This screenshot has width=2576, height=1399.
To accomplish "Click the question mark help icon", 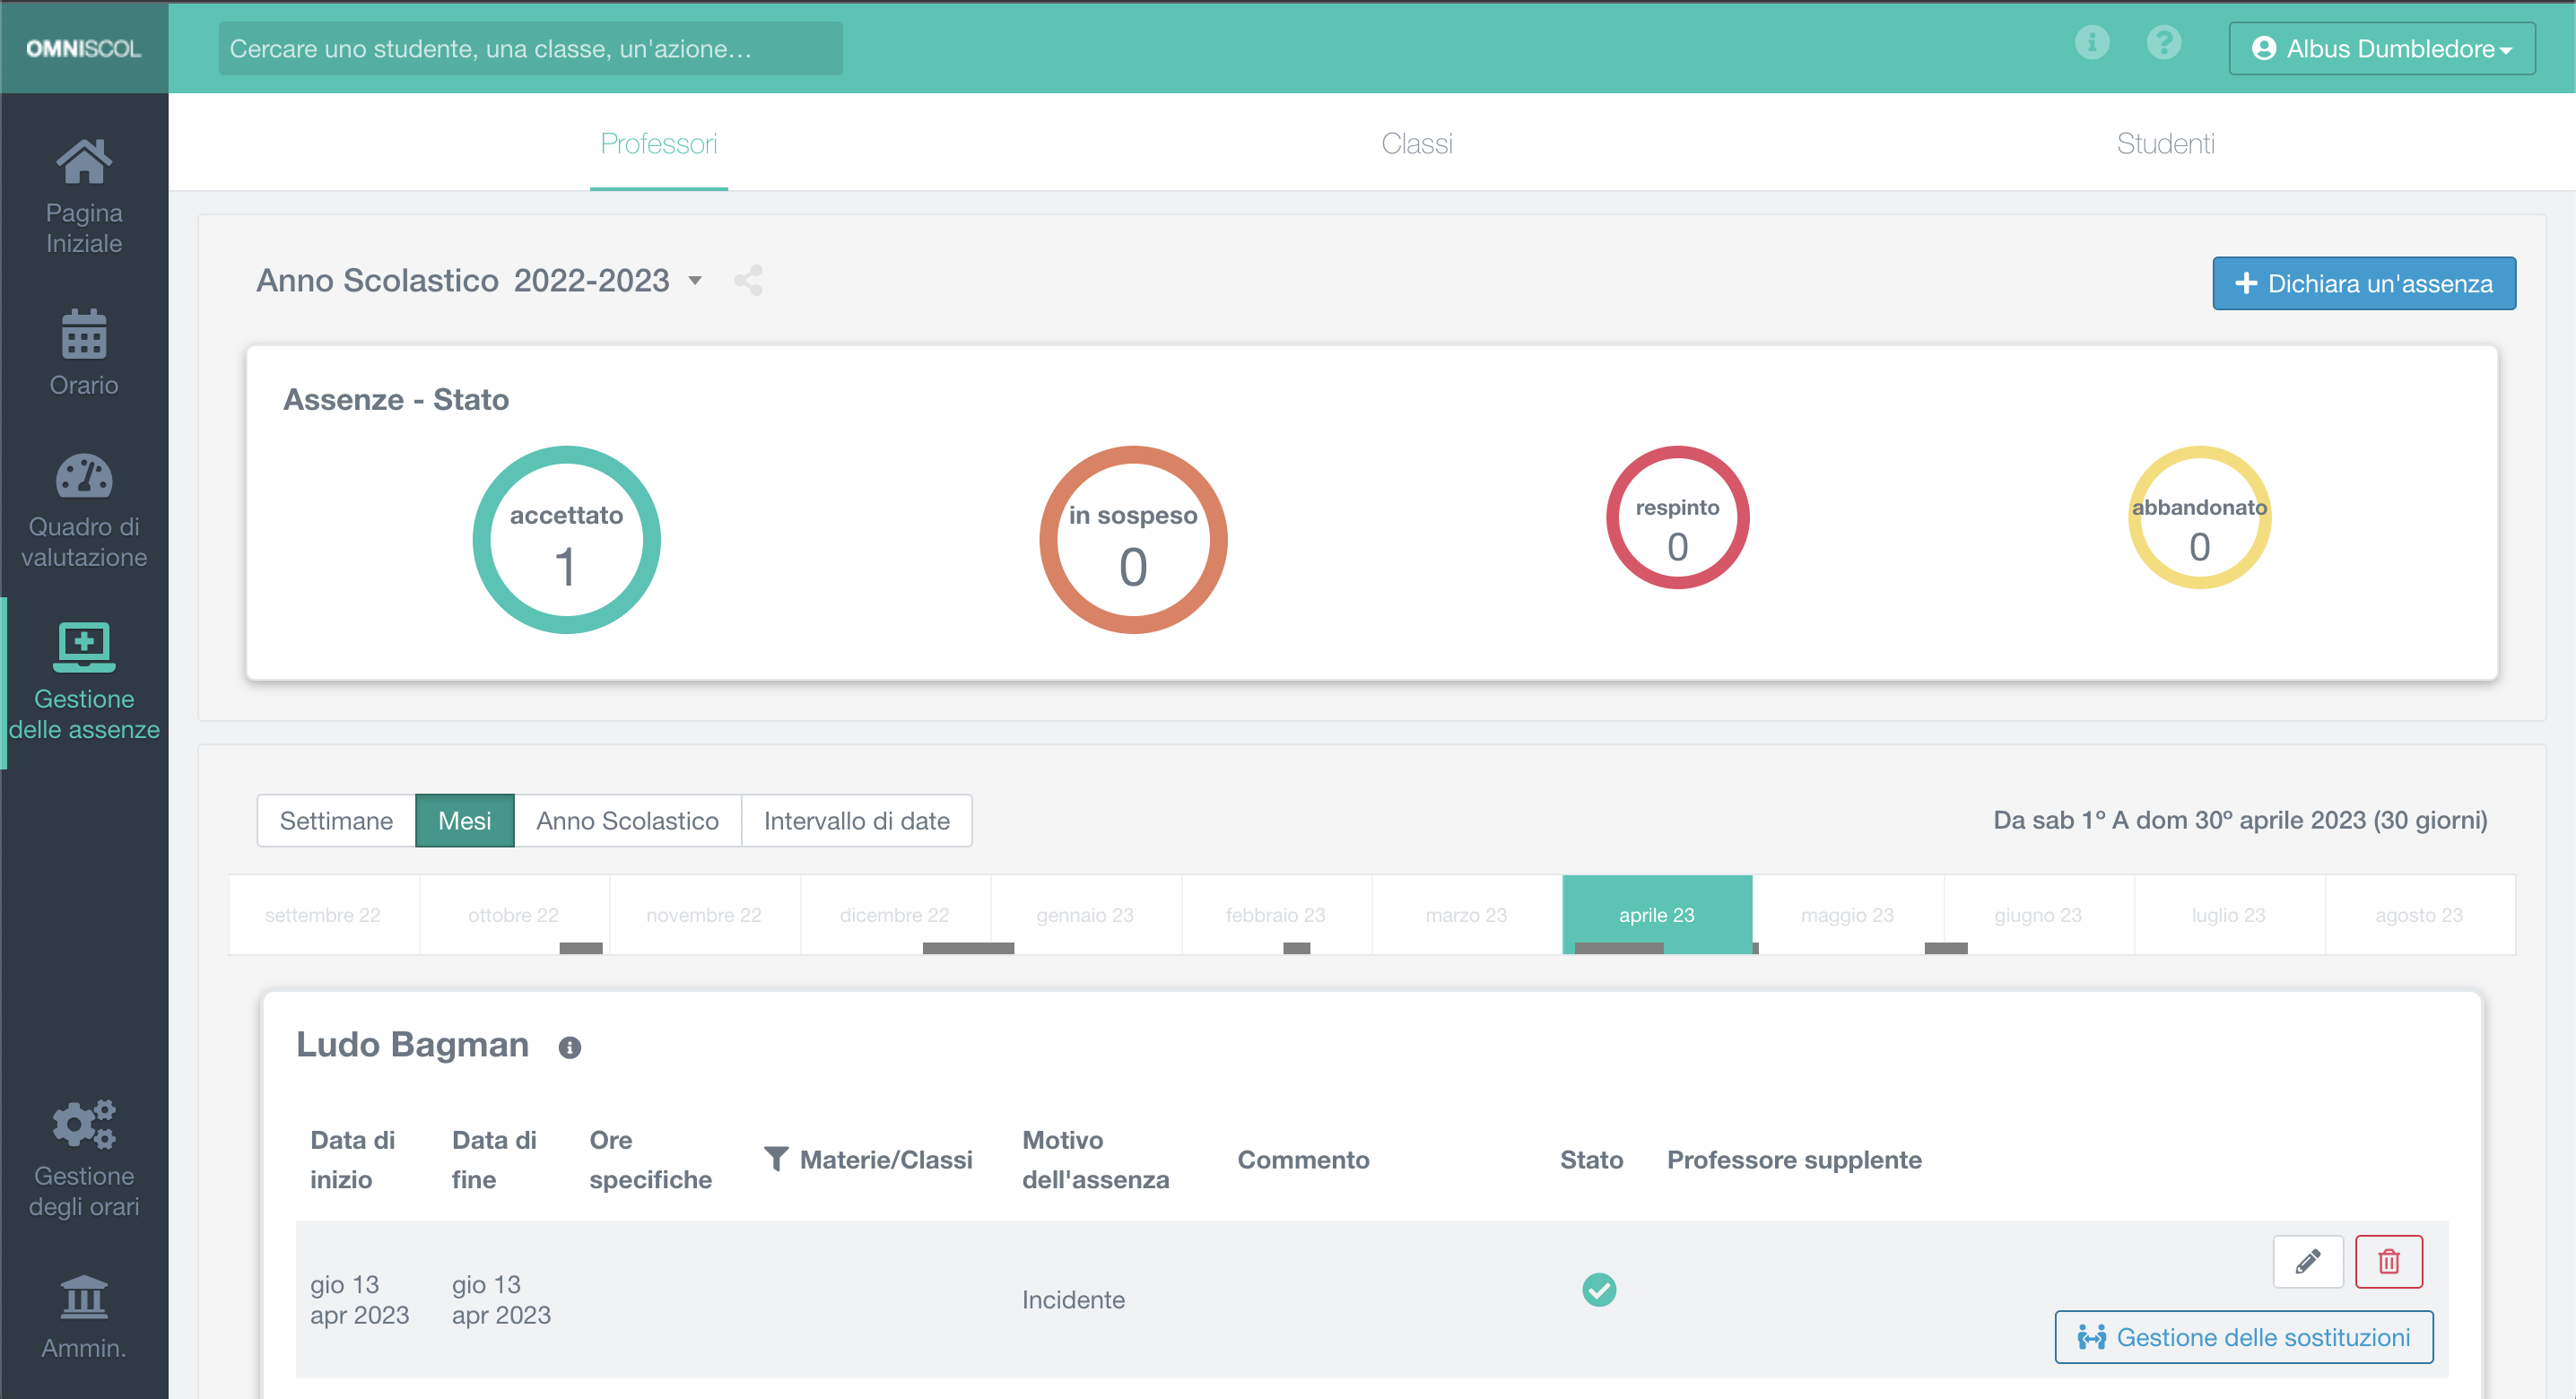I will 2163,44.
